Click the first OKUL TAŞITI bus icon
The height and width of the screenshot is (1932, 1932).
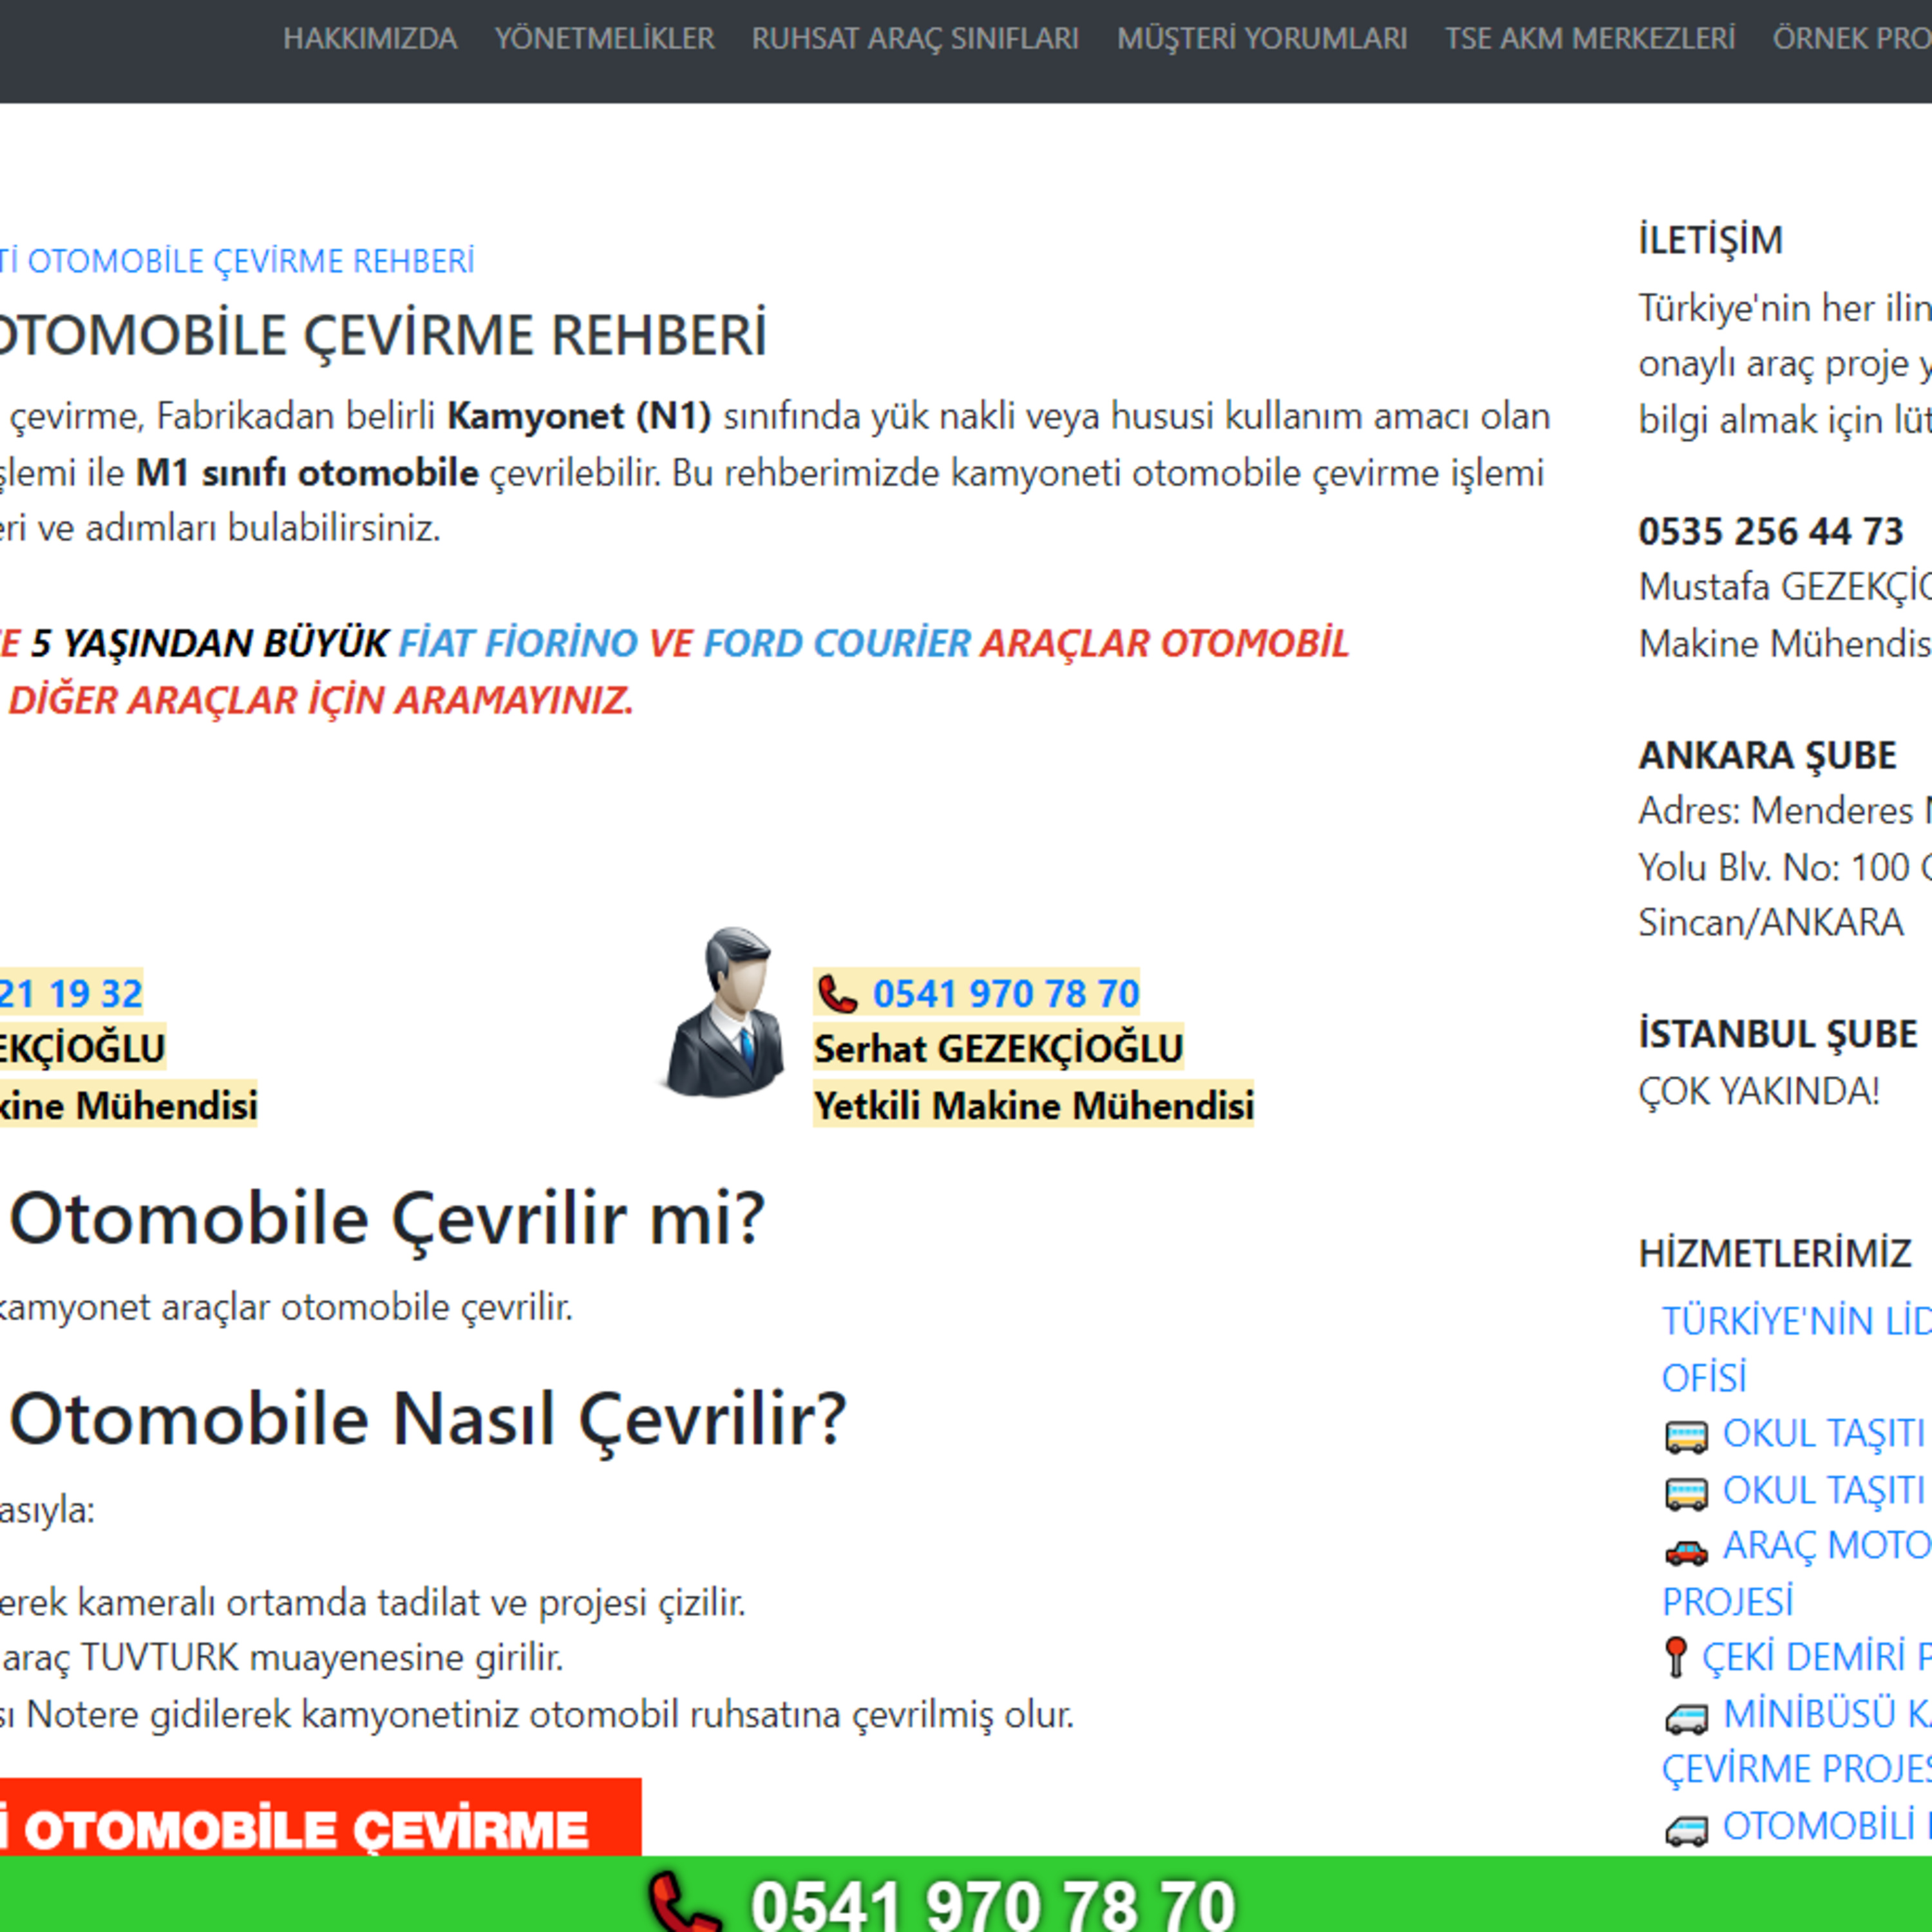pos(1686,1436)
